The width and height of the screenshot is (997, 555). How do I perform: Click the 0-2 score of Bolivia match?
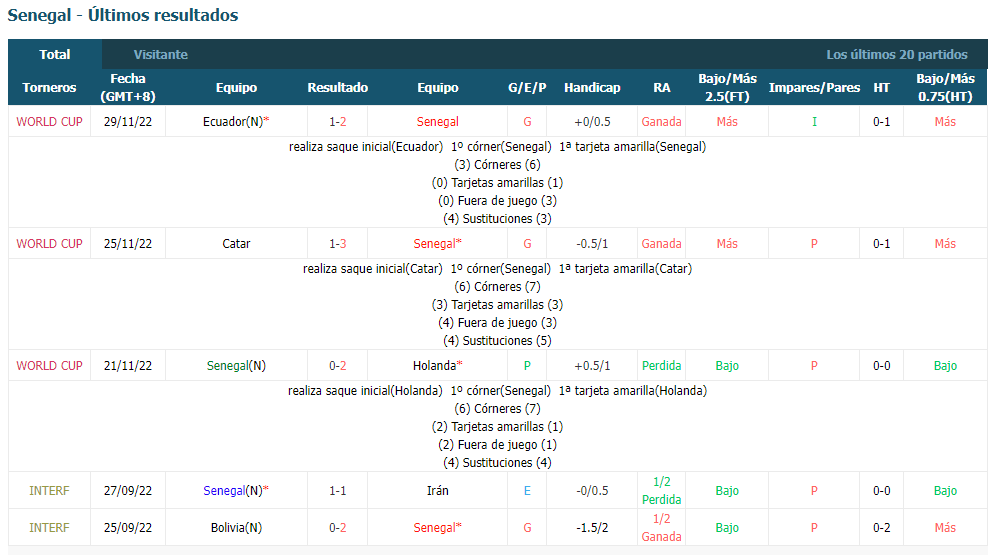(x=338, y=528)
